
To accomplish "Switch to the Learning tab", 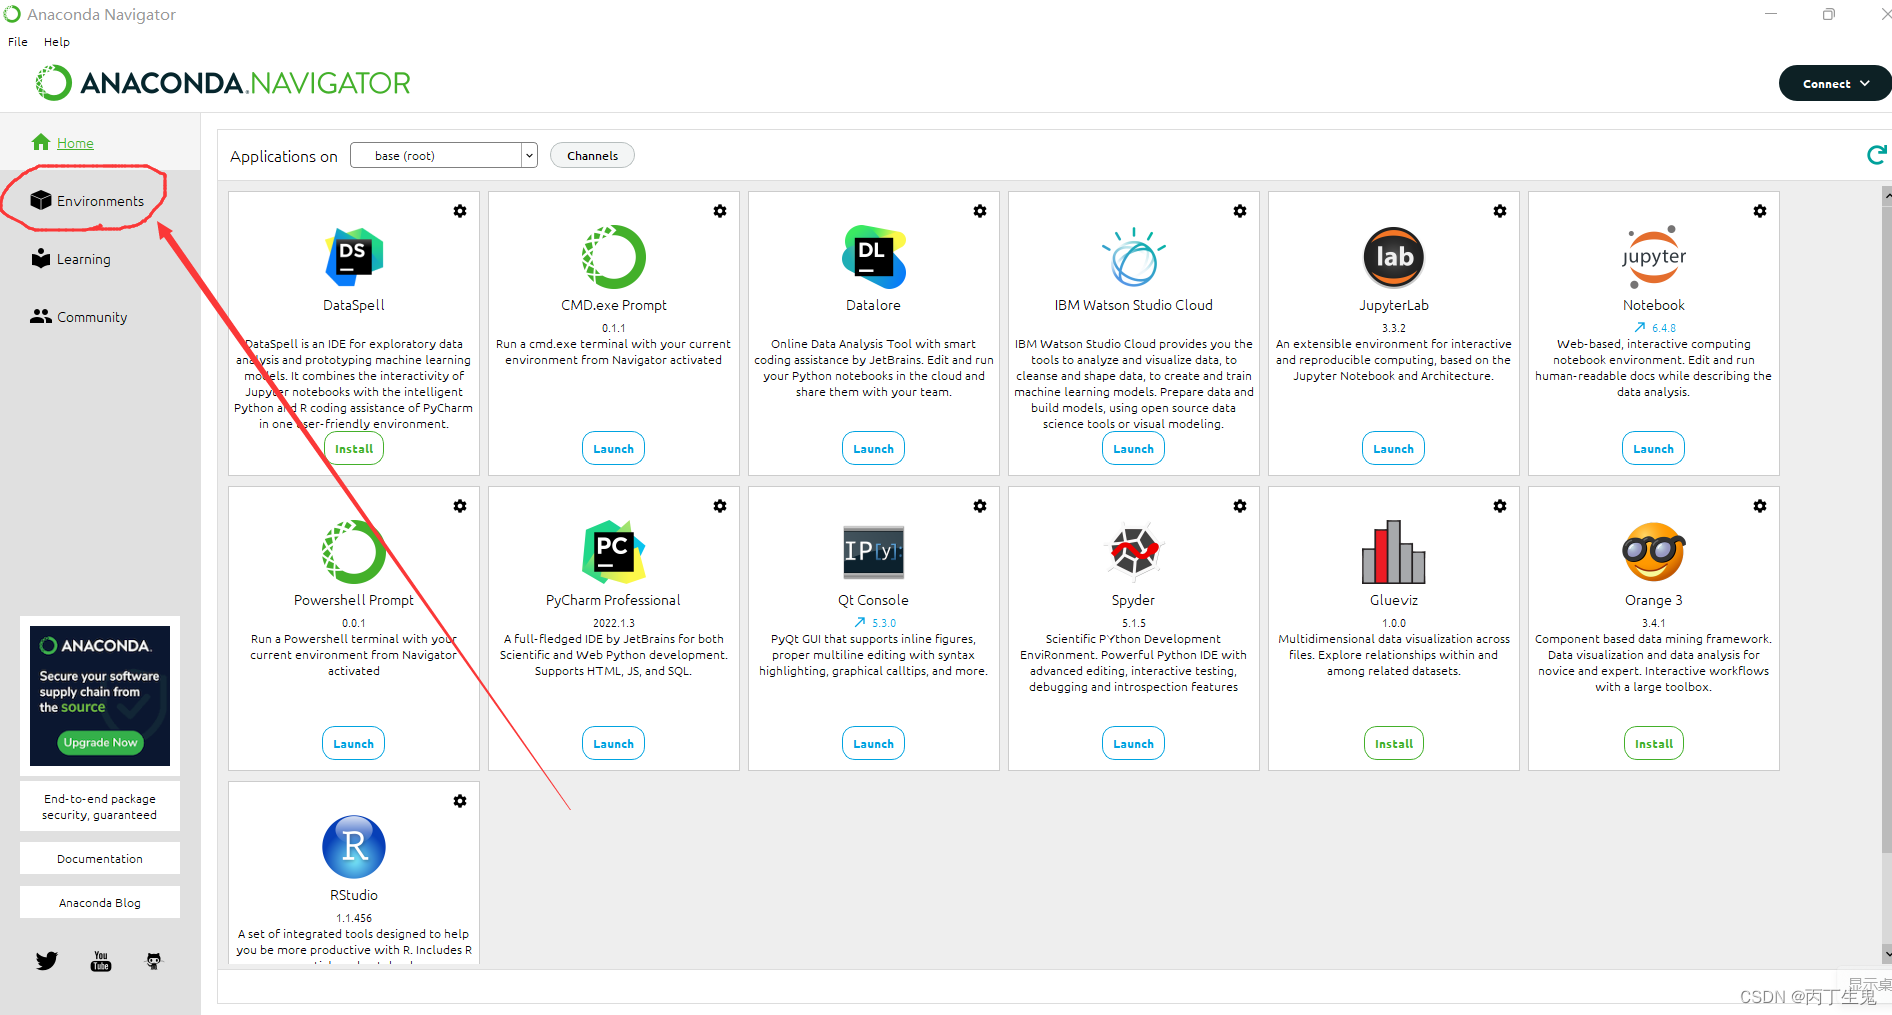I will point(71,259).
